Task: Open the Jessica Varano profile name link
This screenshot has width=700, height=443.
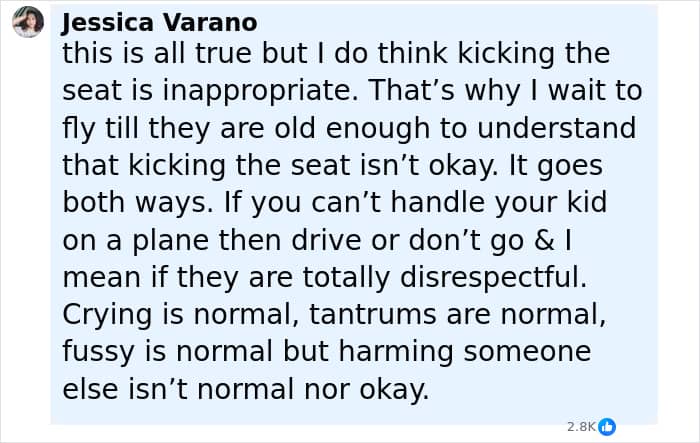Action: click(159, 22)
